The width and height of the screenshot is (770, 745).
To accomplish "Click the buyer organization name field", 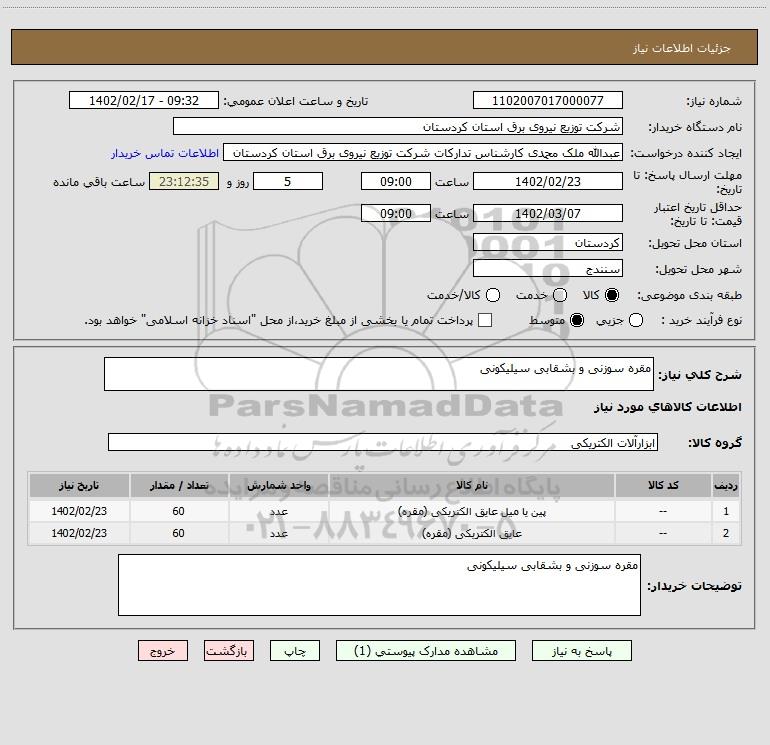I will pyautogui.click(x=398, y=126).
